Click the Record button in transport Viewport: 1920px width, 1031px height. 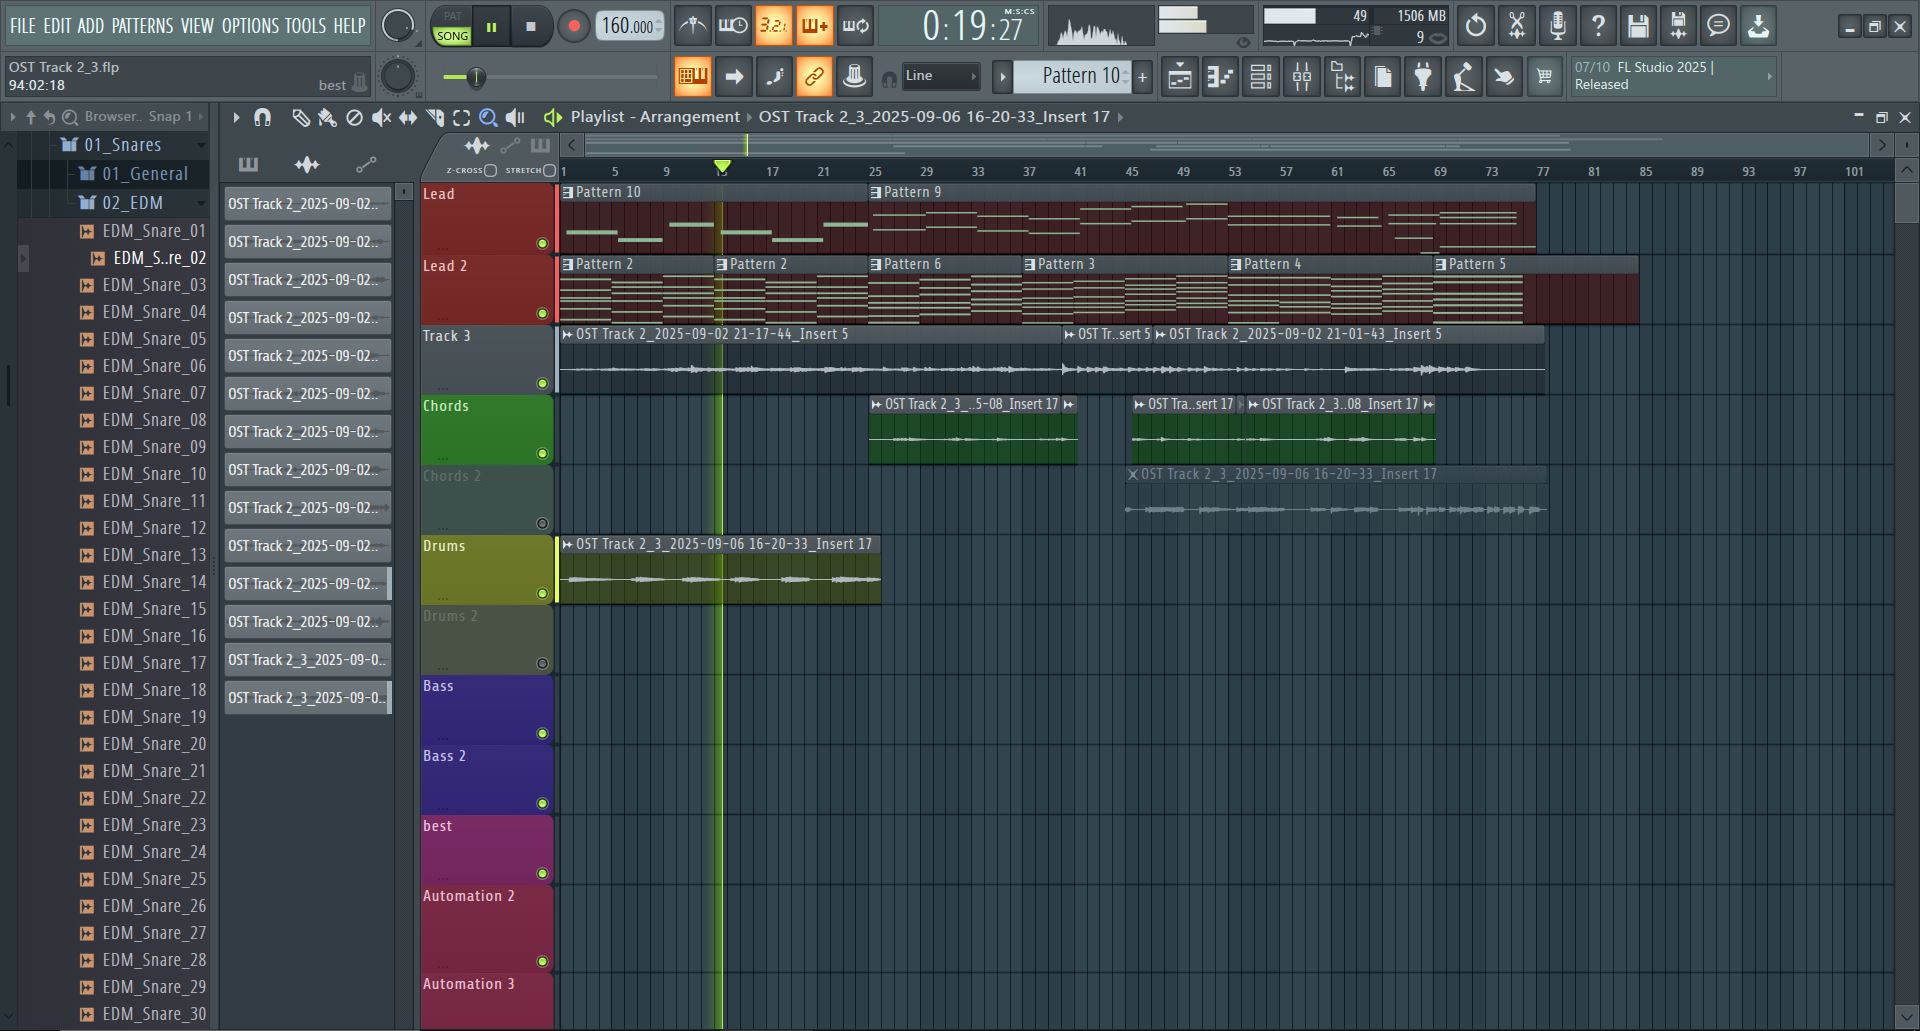click(573, 27)
